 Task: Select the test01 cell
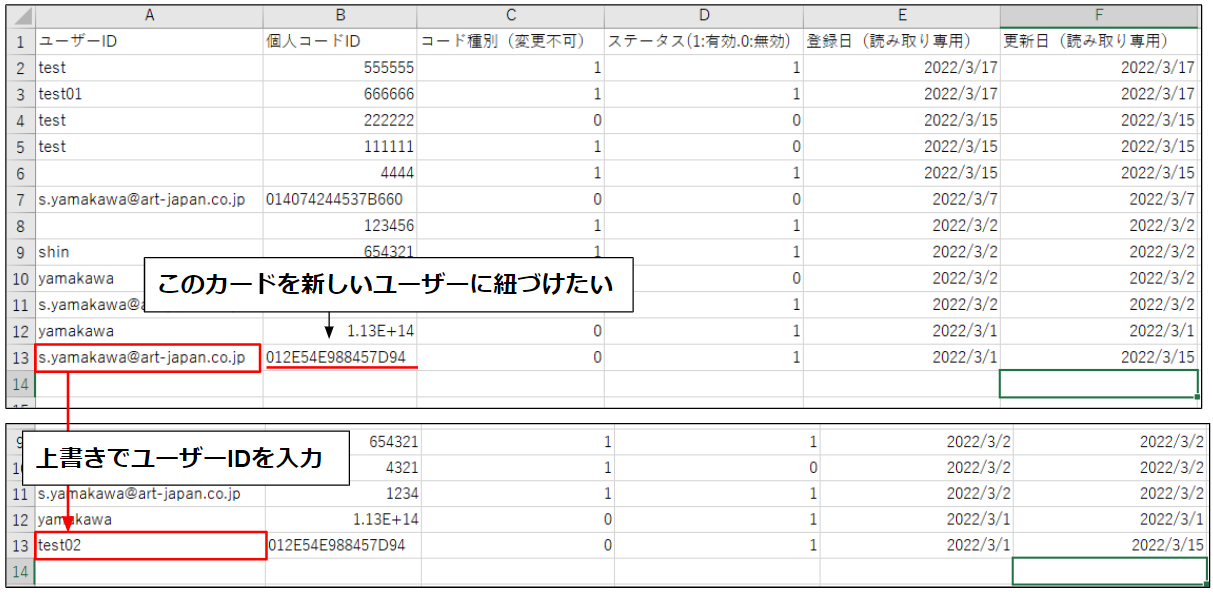tap(150, 94)
